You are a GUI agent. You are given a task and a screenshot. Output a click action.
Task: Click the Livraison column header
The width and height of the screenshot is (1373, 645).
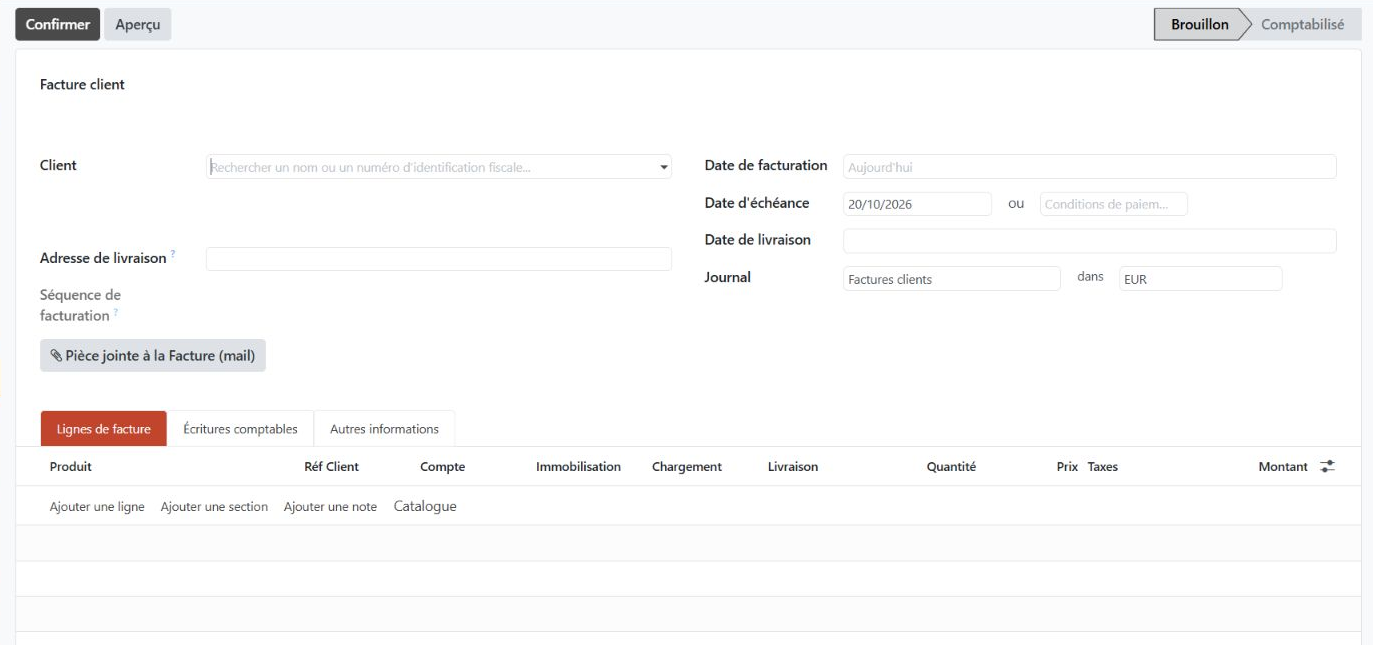793,467
